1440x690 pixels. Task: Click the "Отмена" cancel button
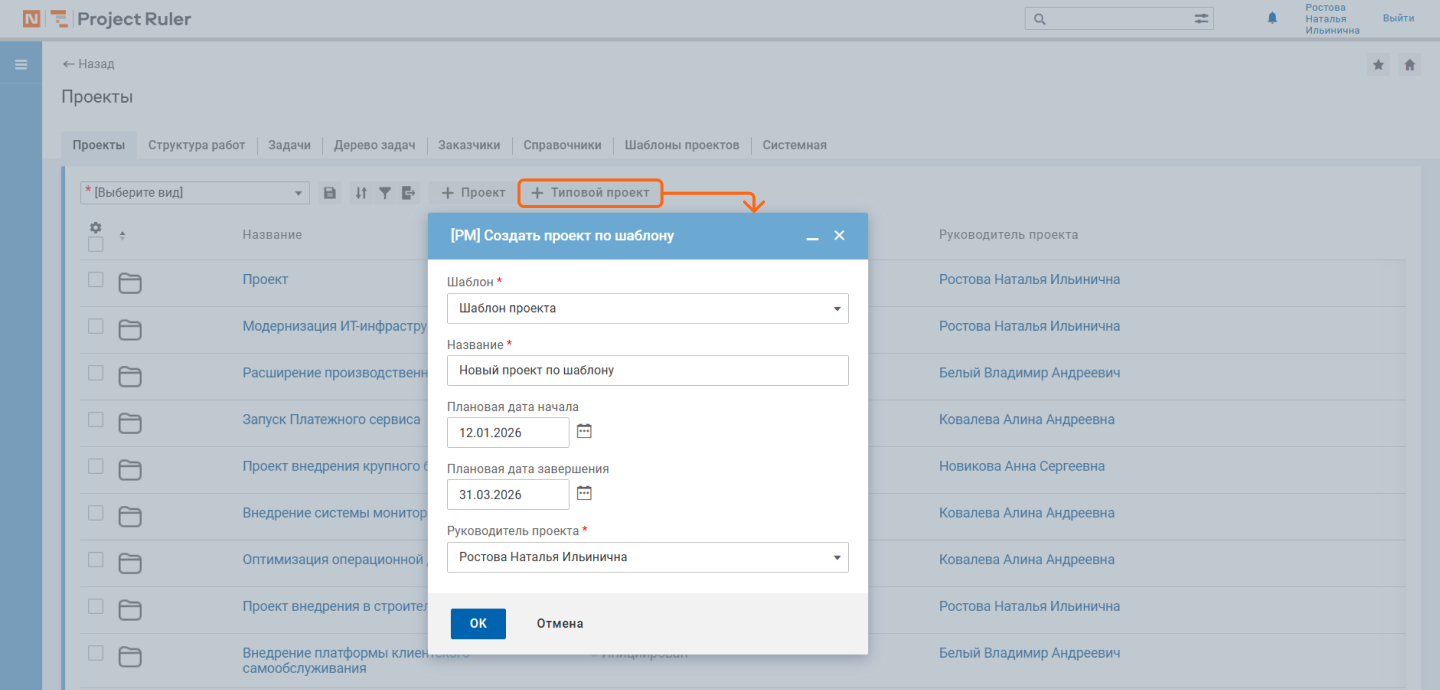pyautogui.click(x=559, y=624)
